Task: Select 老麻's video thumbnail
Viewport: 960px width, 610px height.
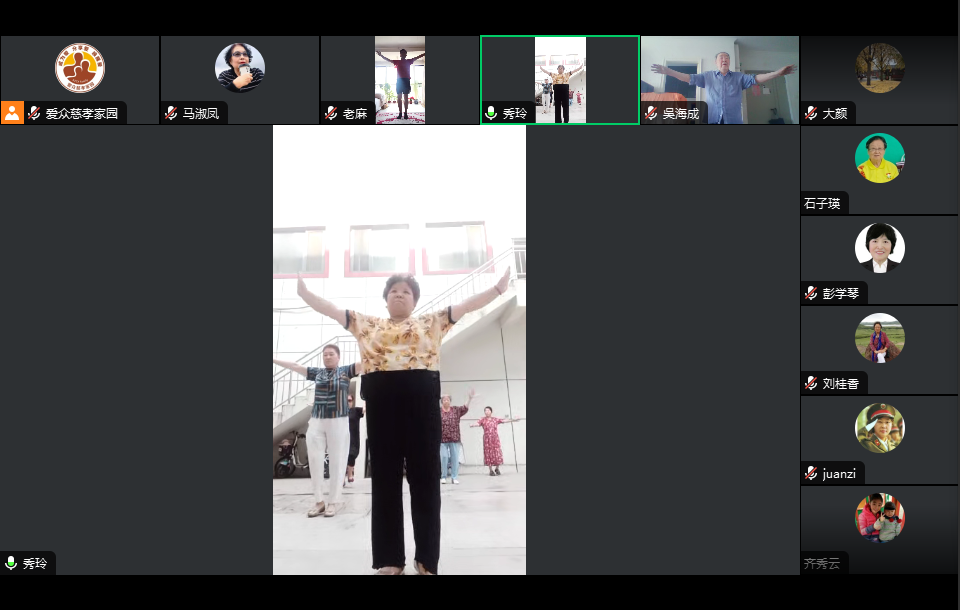Action: pyautogui.click(x=400, y=80)
